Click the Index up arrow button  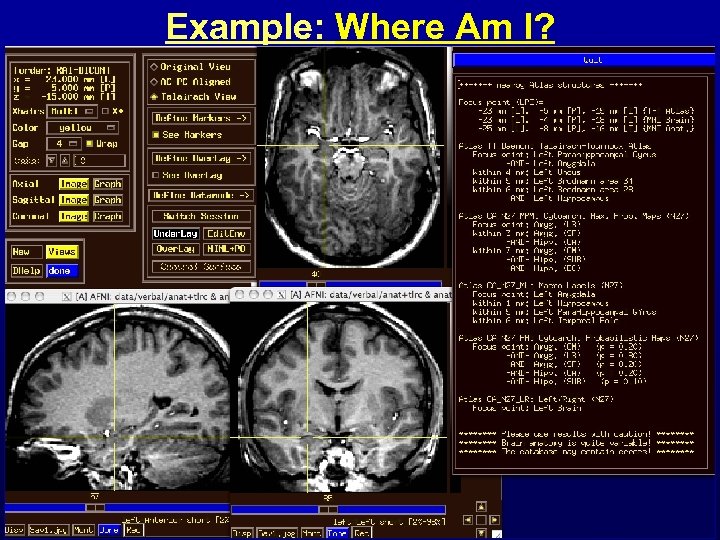click(x=65, y=160)
